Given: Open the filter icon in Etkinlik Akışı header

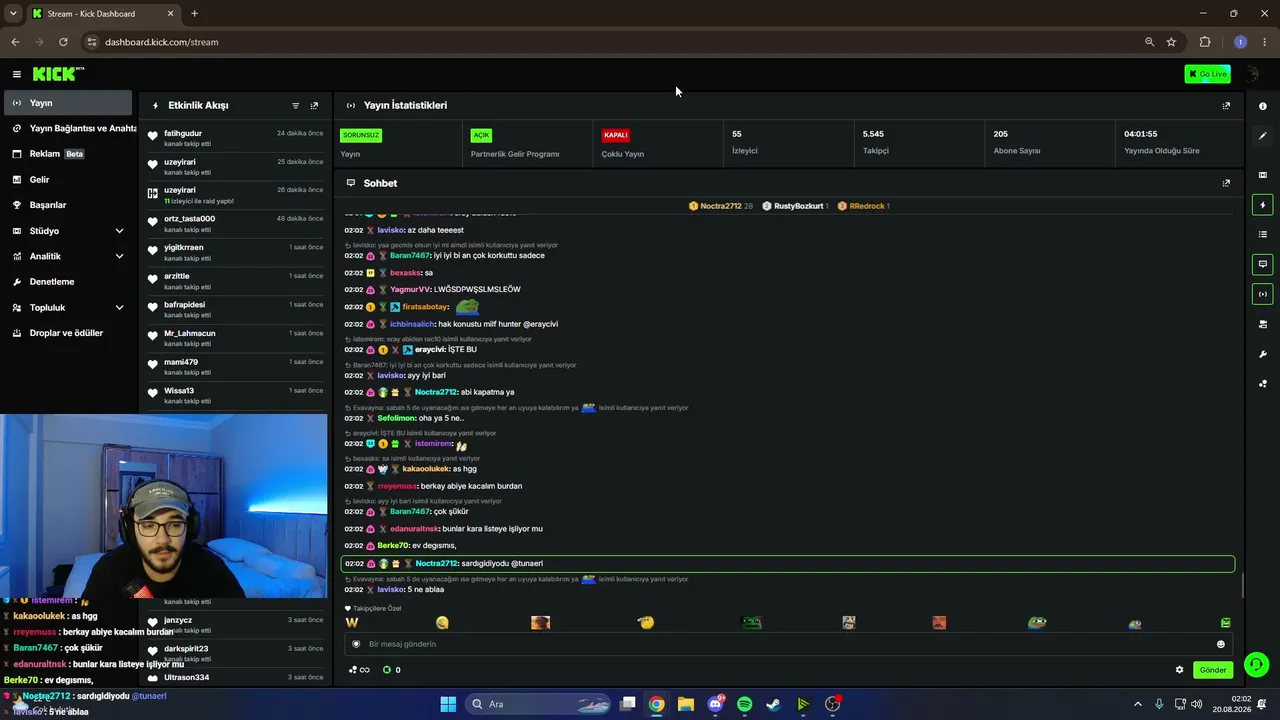Looking at the screenshot, I should pyautogui.click(x=295, y=105).
